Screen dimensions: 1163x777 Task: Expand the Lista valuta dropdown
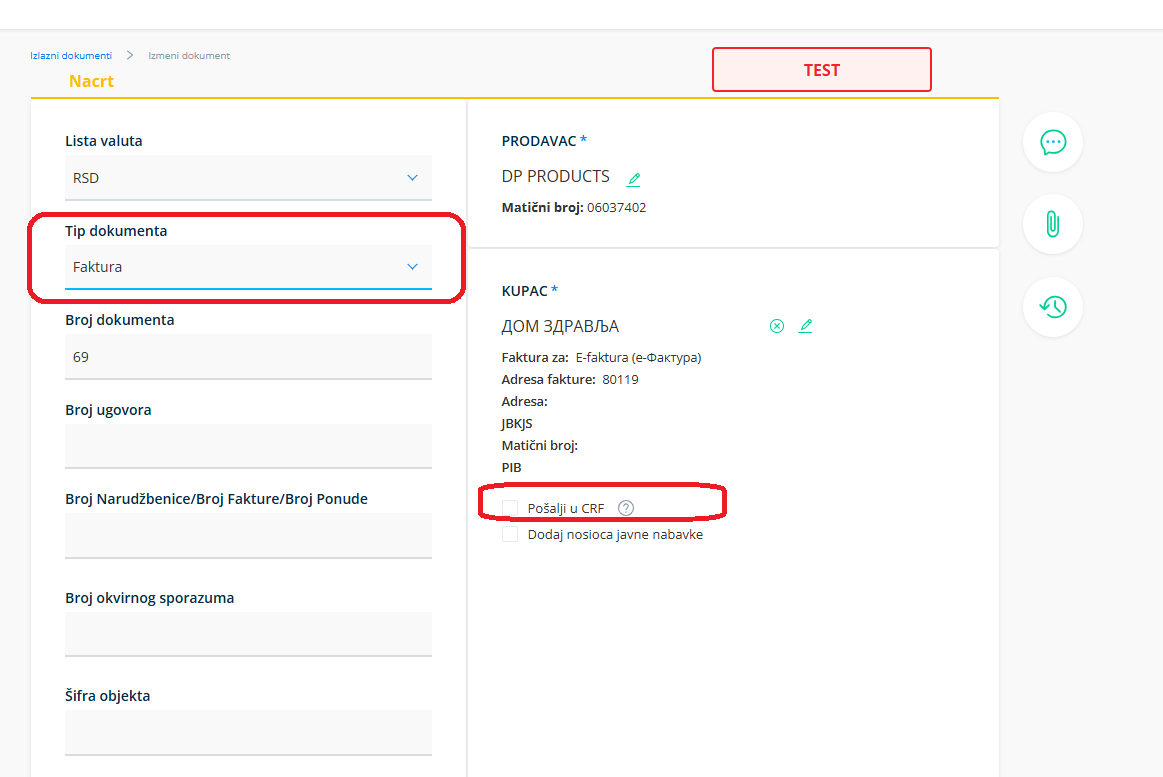pyautogui.click(x=248, y=178)
